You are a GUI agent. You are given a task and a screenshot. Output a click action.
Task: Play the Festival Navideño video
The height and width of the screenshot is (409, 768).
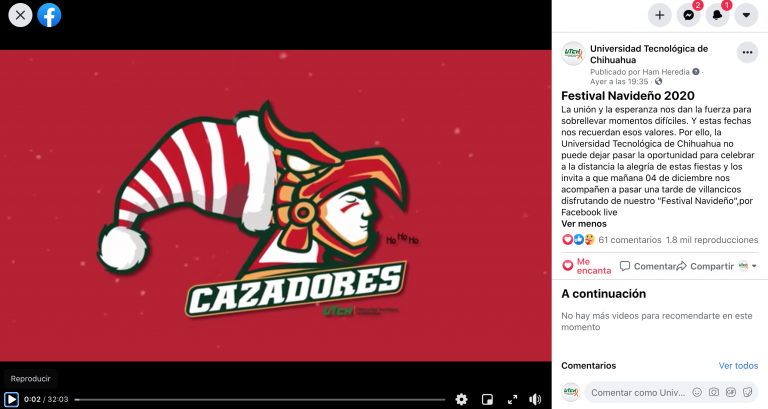coord(11,399)
